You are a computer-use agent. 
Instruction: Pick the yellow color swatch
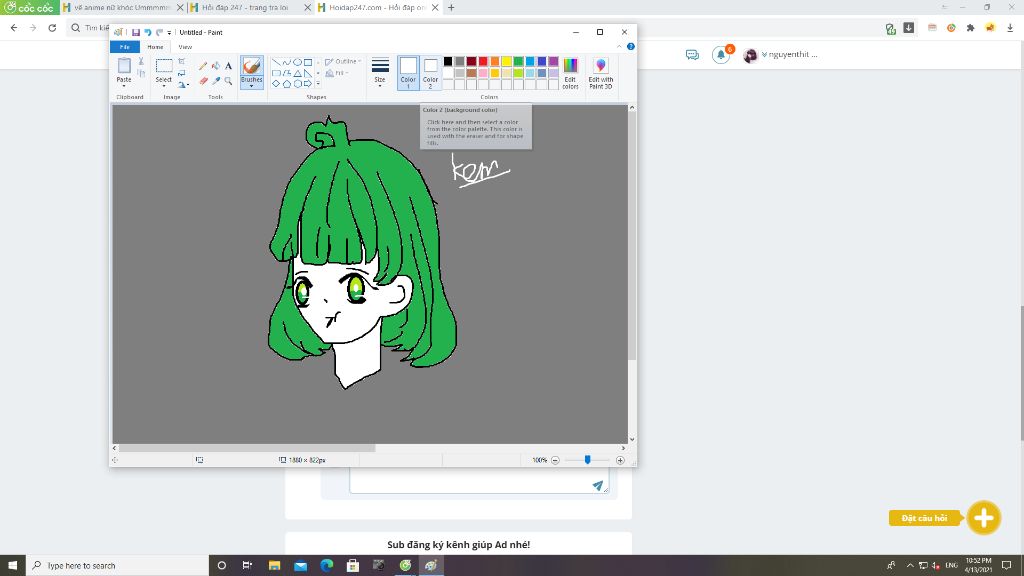[x=507, y=61]
